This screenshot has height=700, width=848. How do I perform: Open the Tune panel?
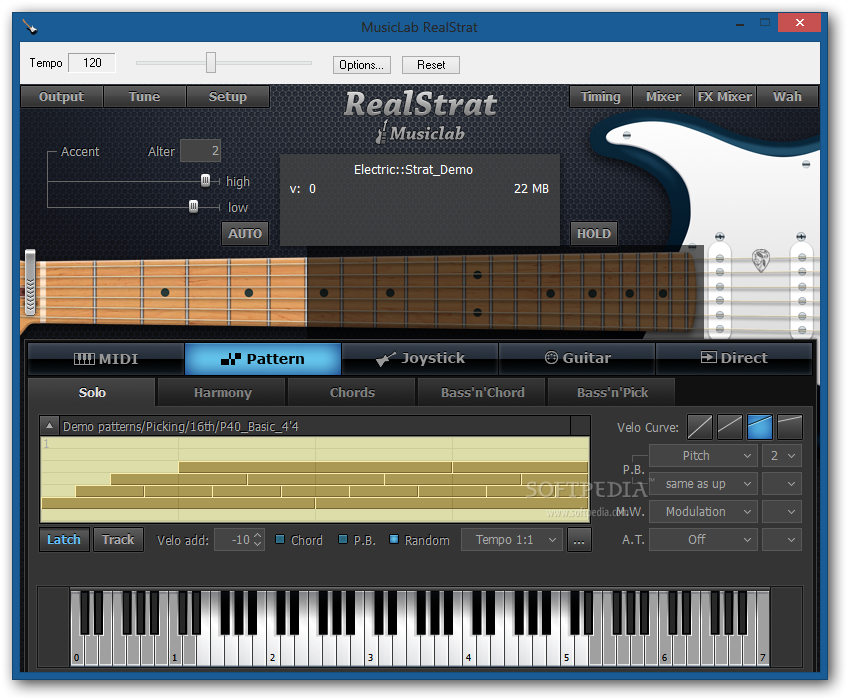[x=144, y=97]
